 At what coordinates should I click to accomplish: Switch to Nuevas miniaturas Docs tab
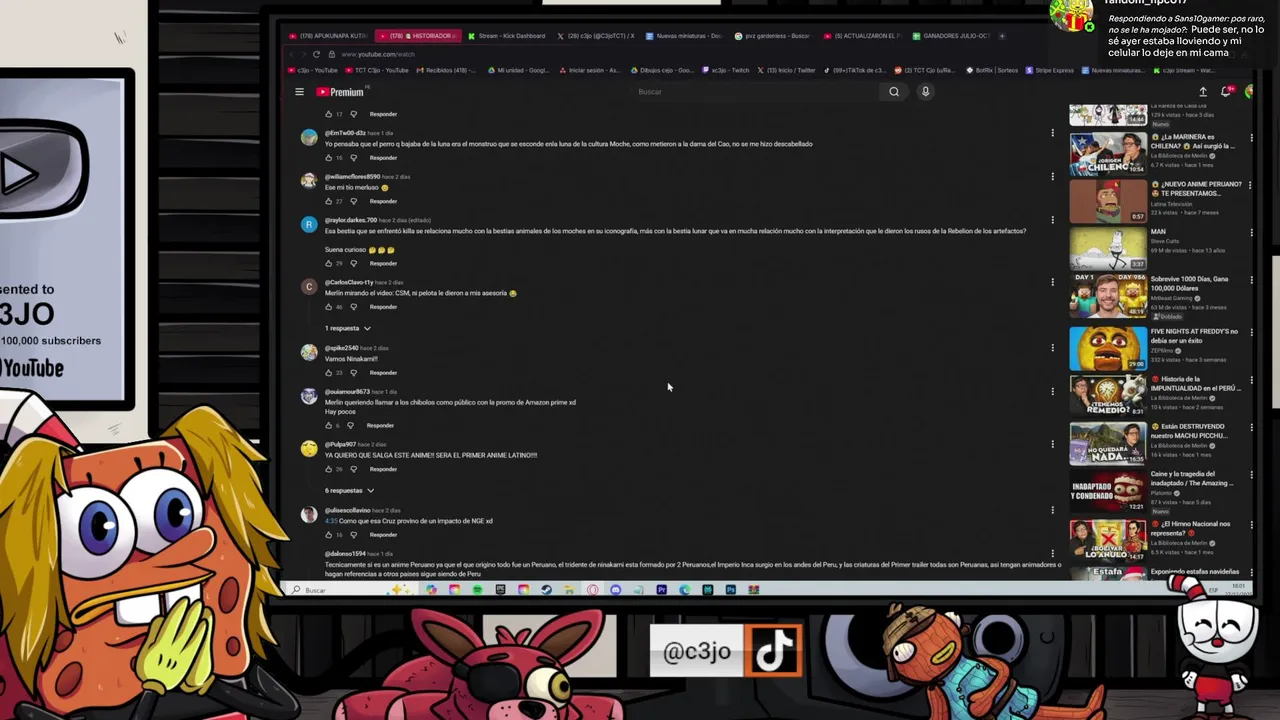(x=683, y=36)
